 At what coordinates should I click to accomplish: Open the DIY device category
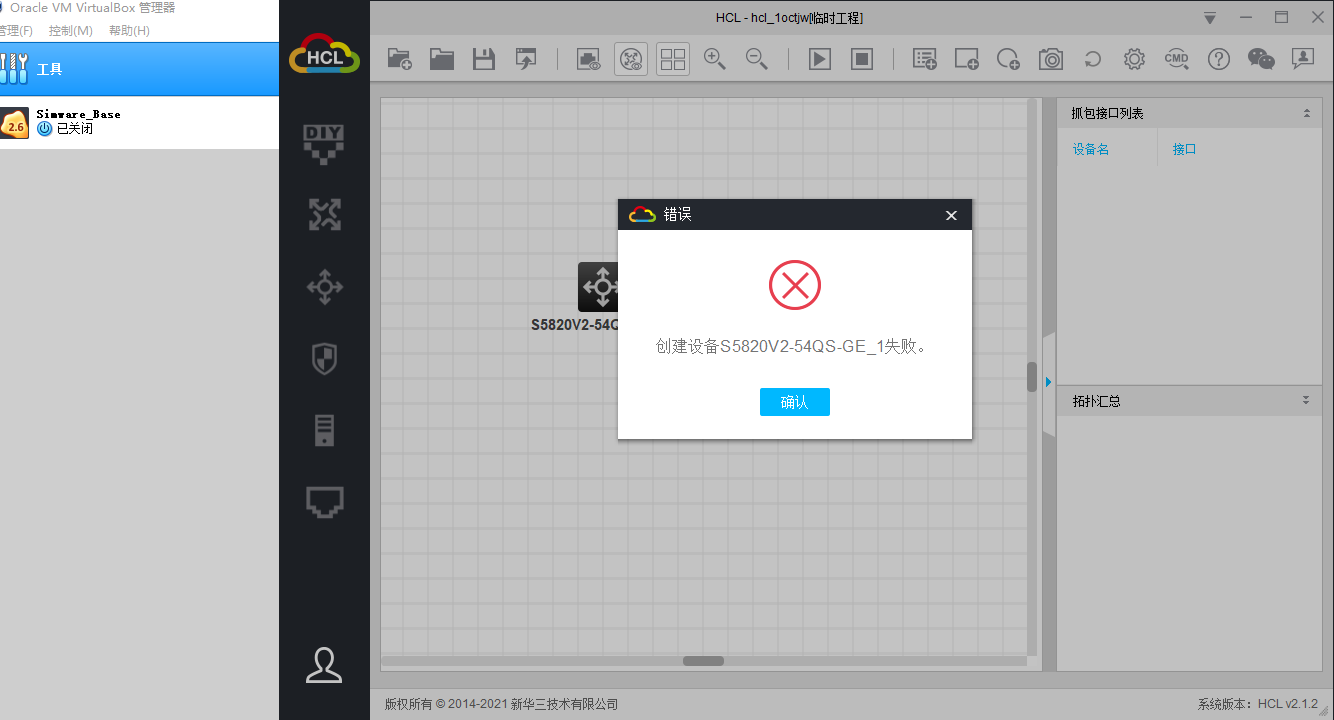(324, 143)
